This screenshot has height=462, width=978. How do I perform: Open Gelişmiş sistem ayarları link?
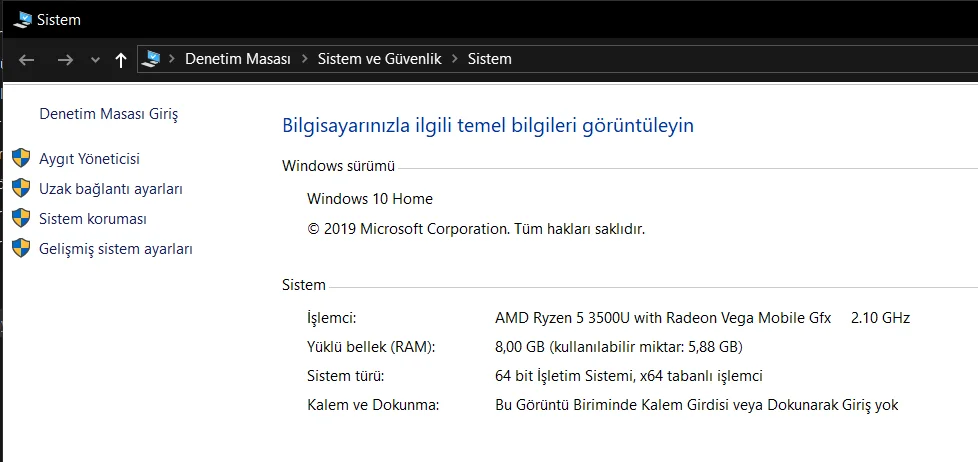click(x=115, y=249)
